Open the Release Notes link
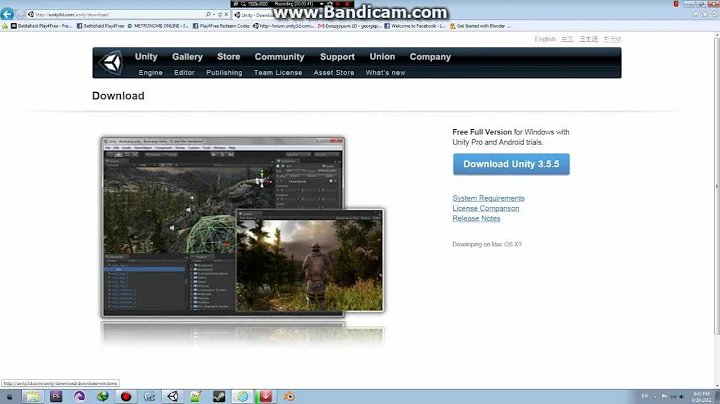720x404 pixels. [476, 219]
